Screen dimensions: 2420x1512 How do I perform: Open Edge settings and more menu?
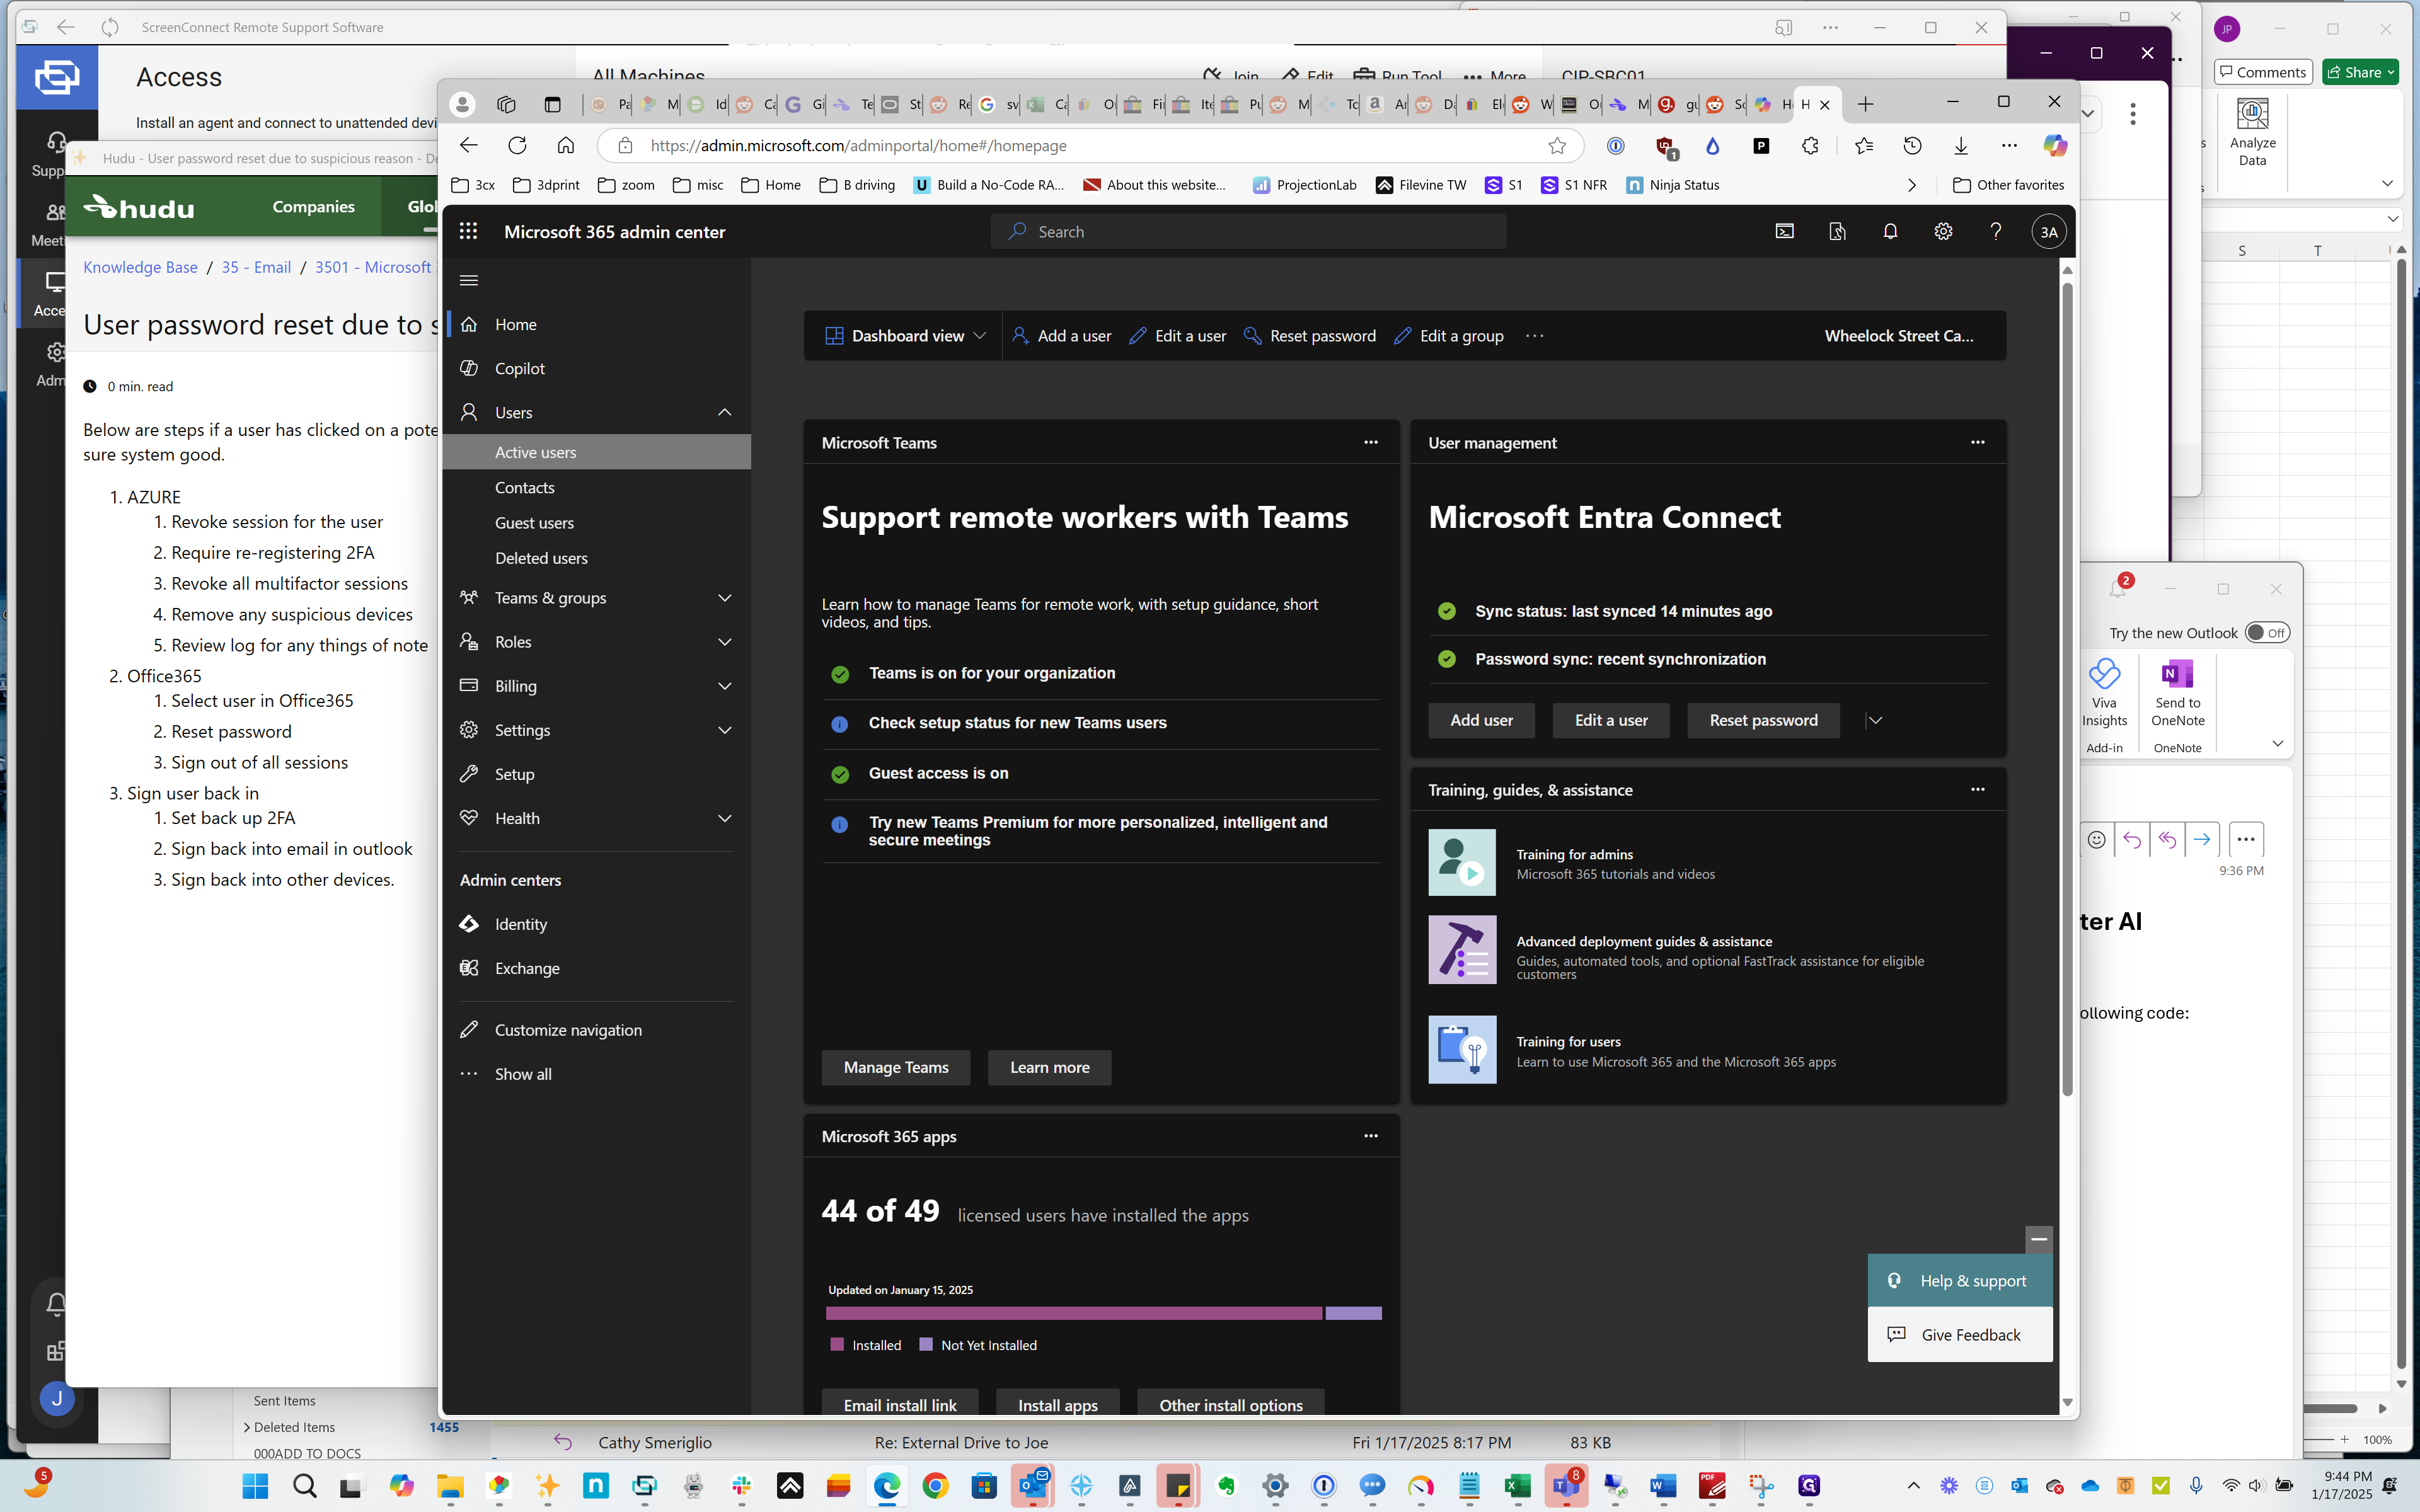point(2009,146)
